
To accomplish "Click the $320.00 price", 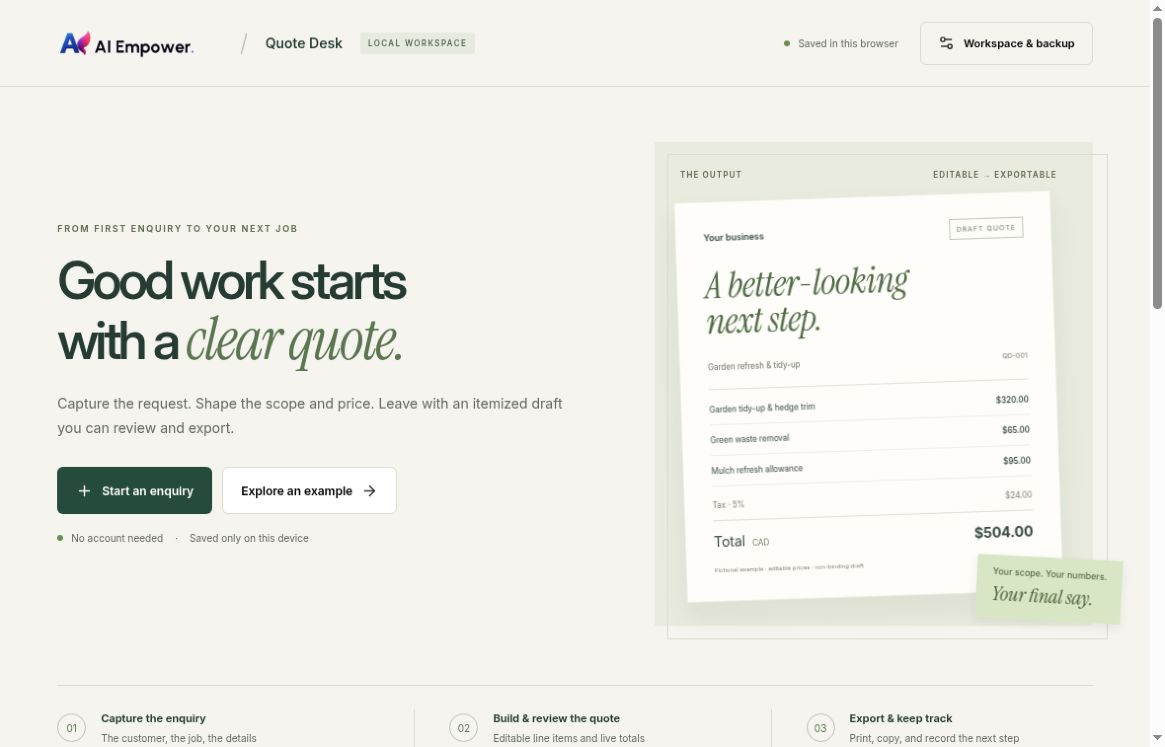I will 1012,400.
